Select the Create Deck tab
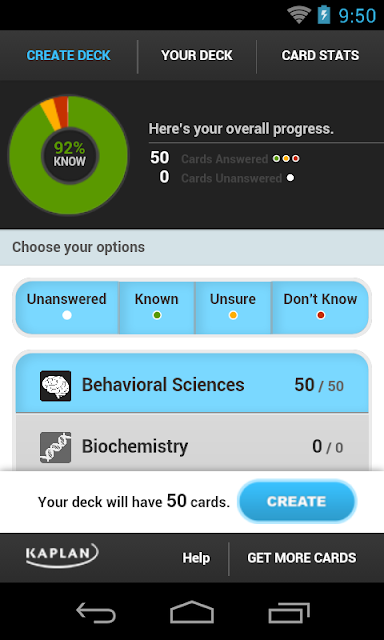Screen dimensions: 384x640 coord(69,56)
